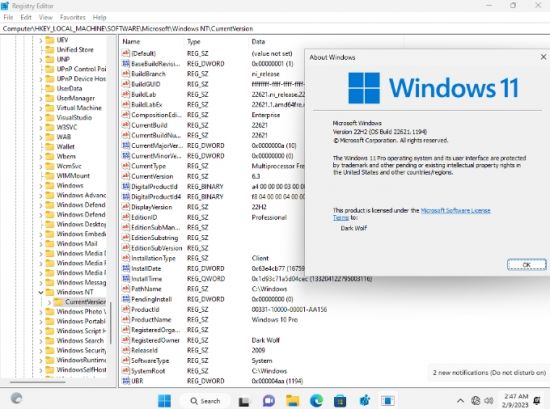550x409 pixels.
Task: Collapse the Windows NT tree node
Action: 41,292
